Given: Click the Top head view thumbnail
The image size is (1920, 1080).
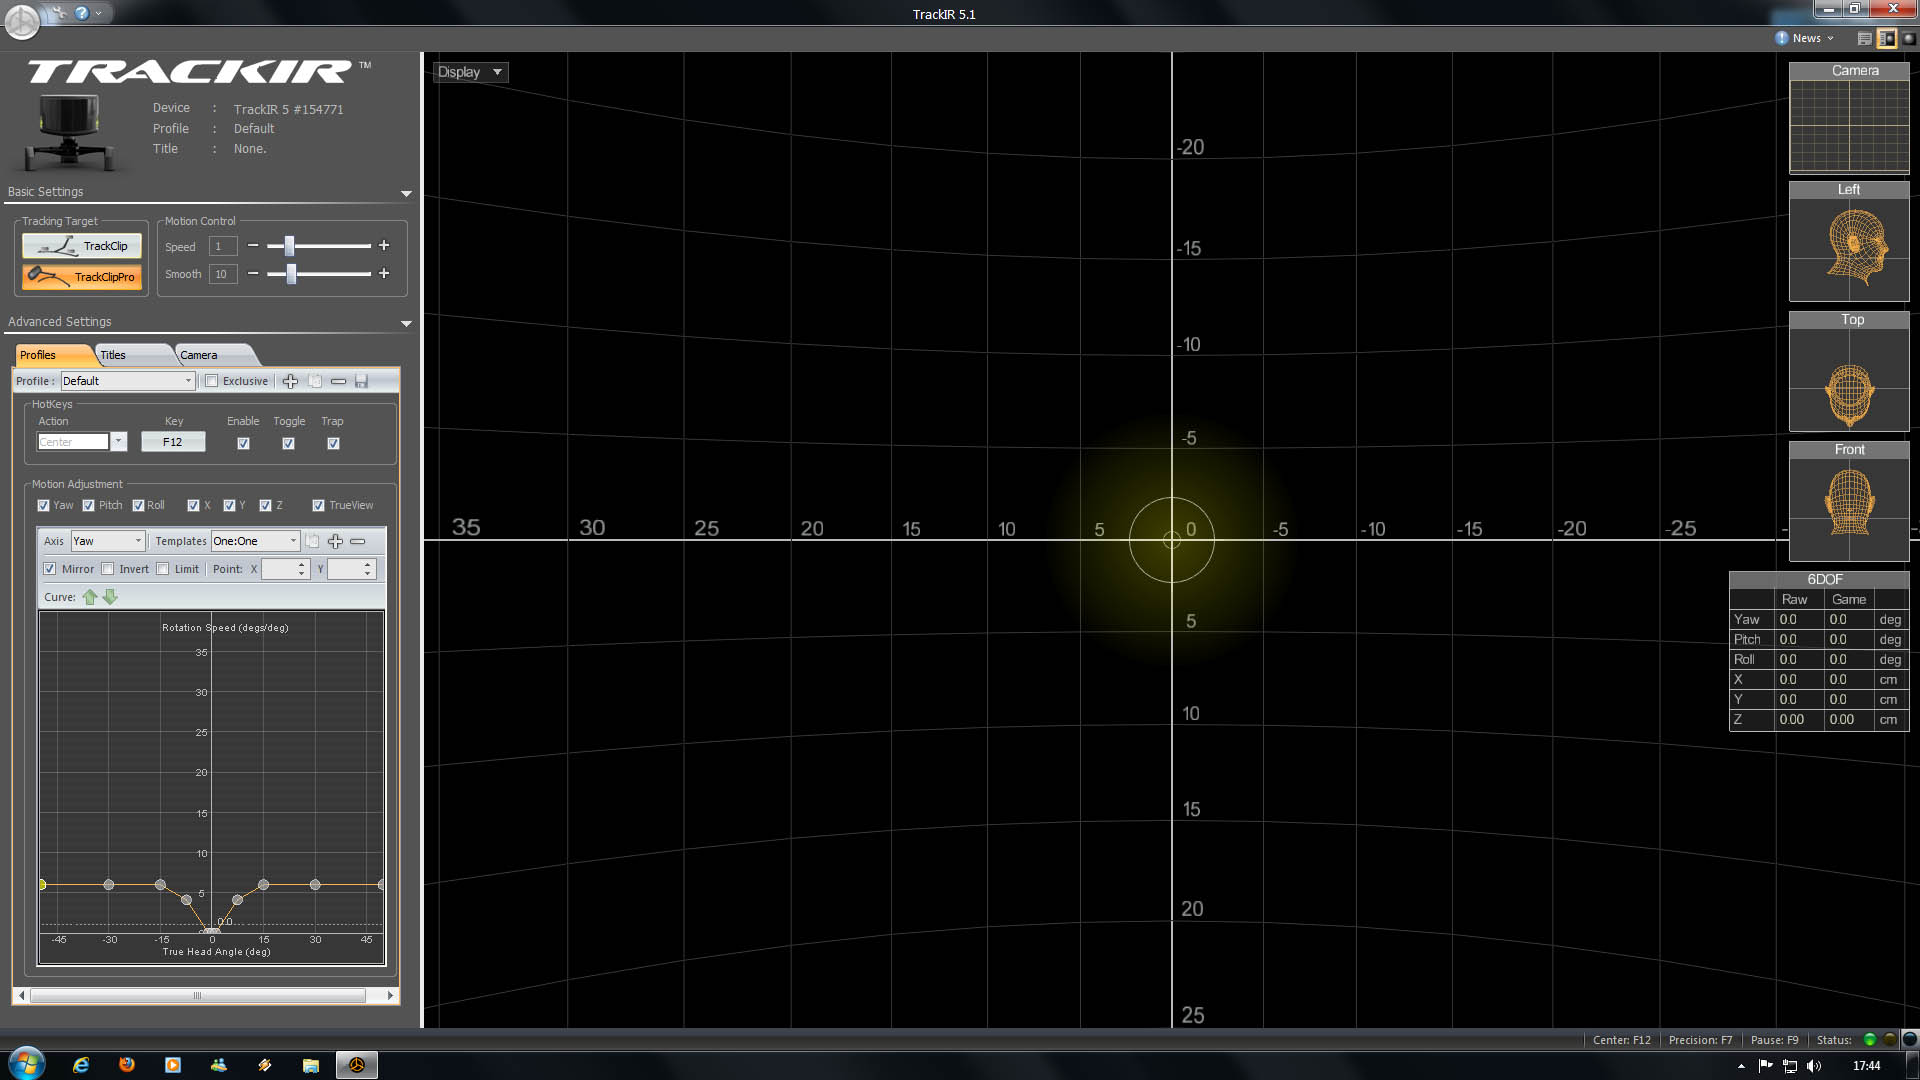Looking at the screenshot, I should click(x=1849, y=371).
